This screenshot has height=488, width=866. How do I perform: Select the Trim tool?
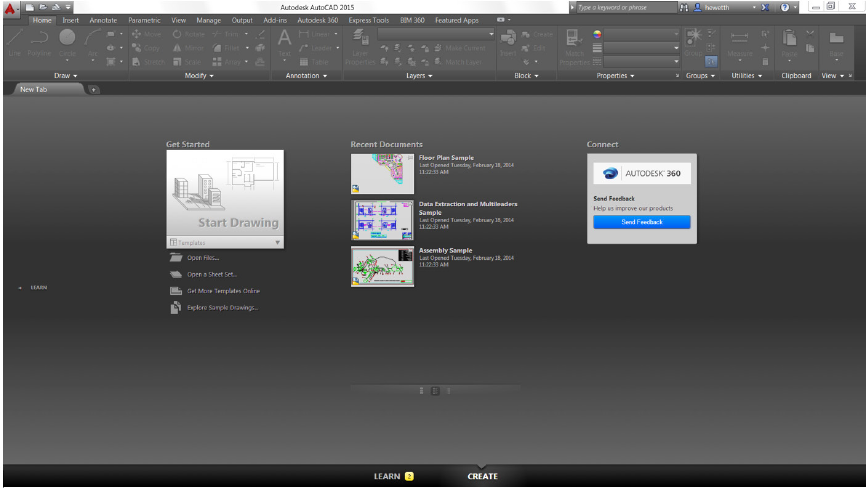(226, 34)
